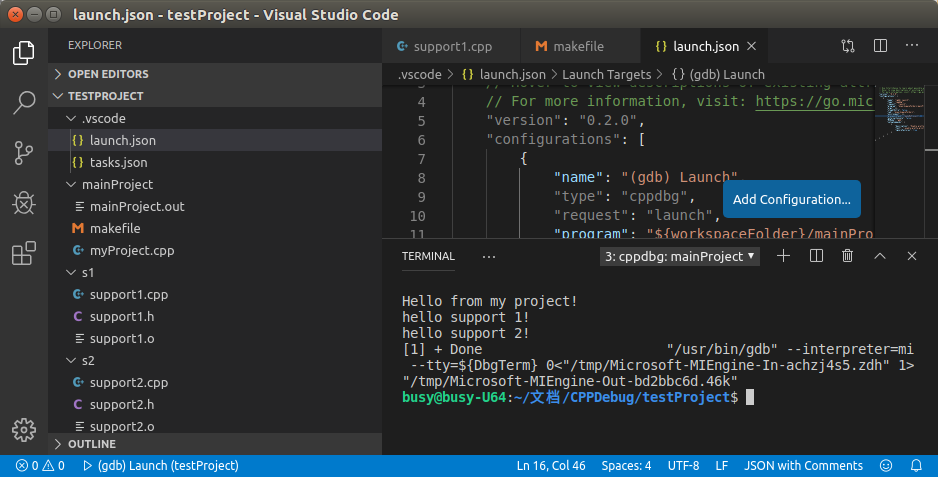Viewport: 938px width, 477px height.
Task: Expand the OUTLINE section
Action: point(215,444)
